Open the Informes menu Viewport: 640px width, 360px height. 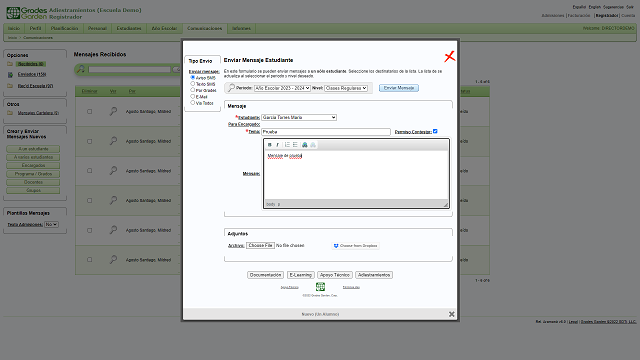[x=241, y=28]
